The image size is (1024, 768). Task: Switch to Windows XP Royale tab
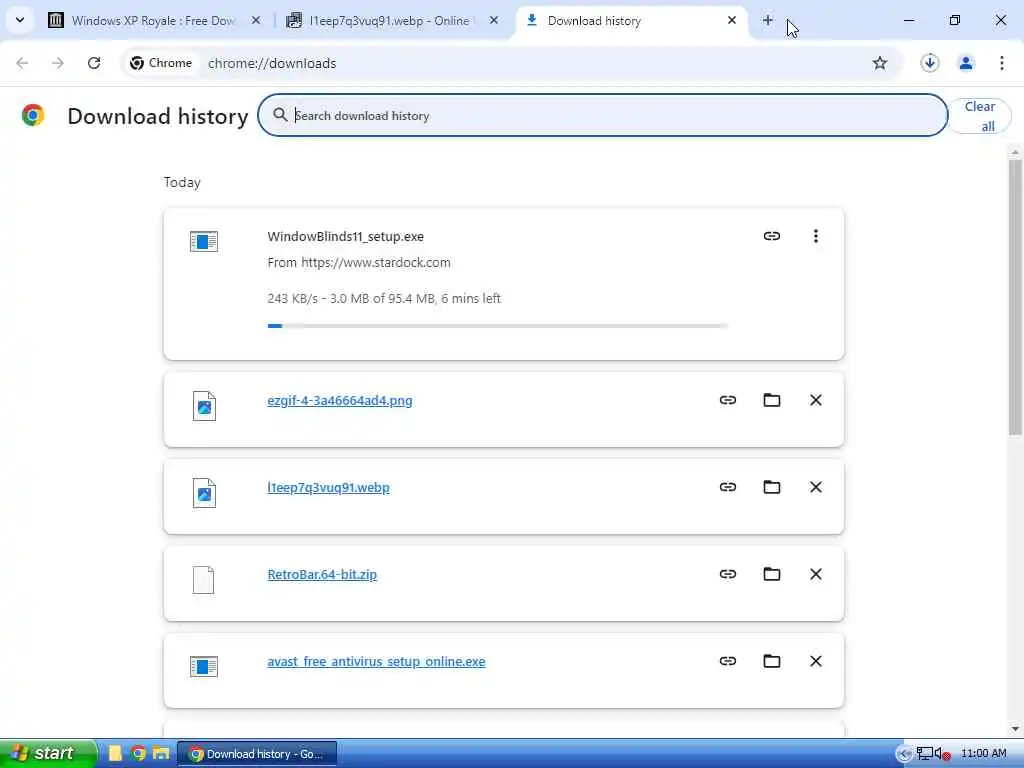(155, 20)
